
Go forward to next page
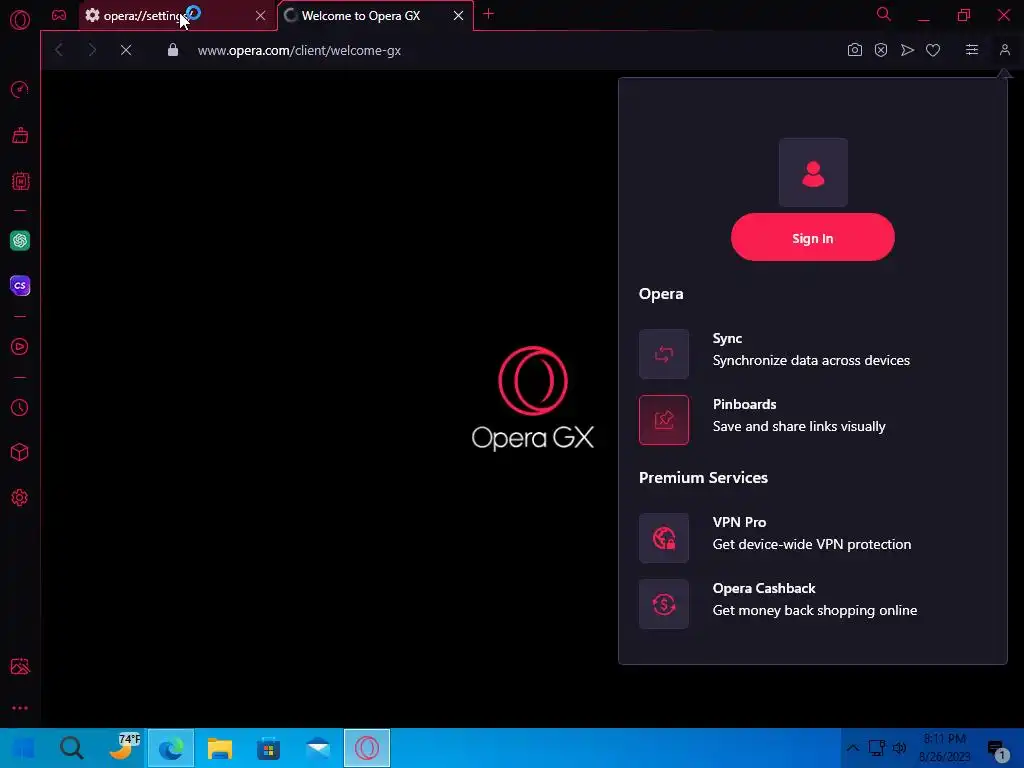[x=92, y=50]
